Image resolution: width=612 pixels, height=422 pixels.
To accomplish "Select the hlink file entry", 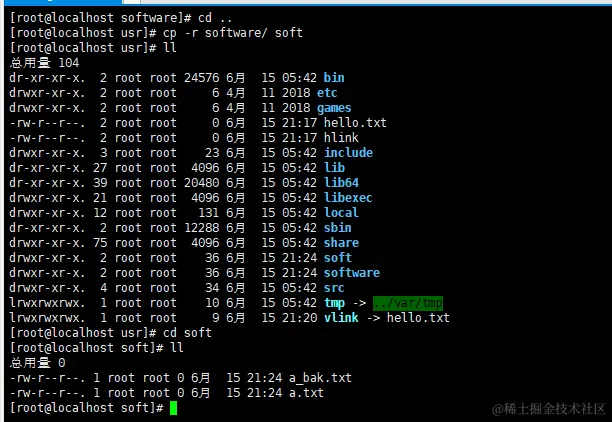I will [x=341, y=138].
